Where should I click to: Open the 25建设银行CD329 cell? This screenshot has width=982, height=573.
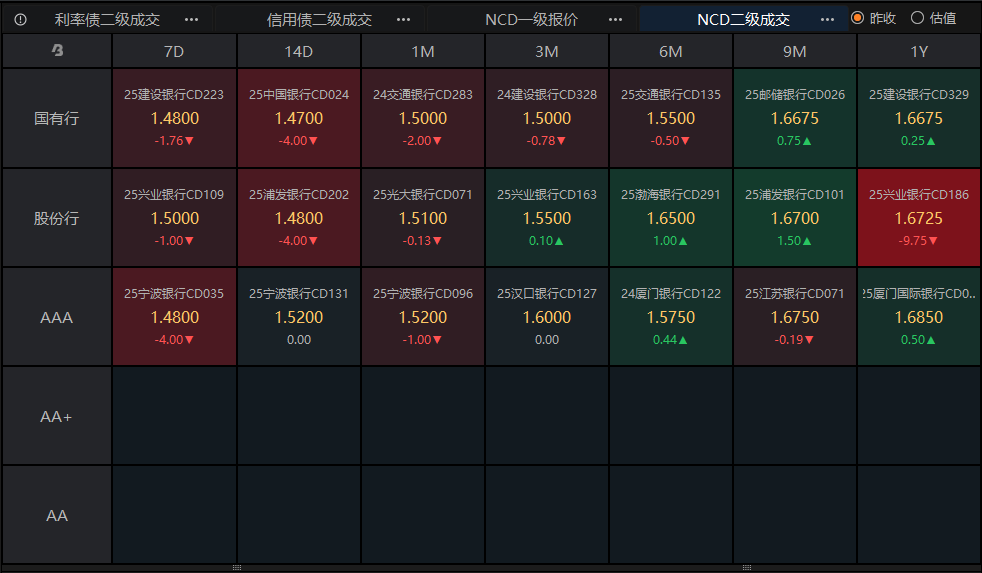click(919, 118)
